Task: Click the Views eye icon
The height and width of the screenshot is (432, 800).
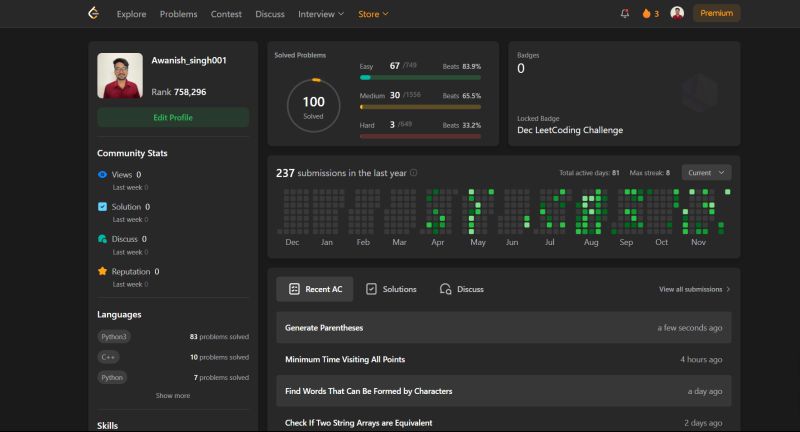Action: [102, 174]
